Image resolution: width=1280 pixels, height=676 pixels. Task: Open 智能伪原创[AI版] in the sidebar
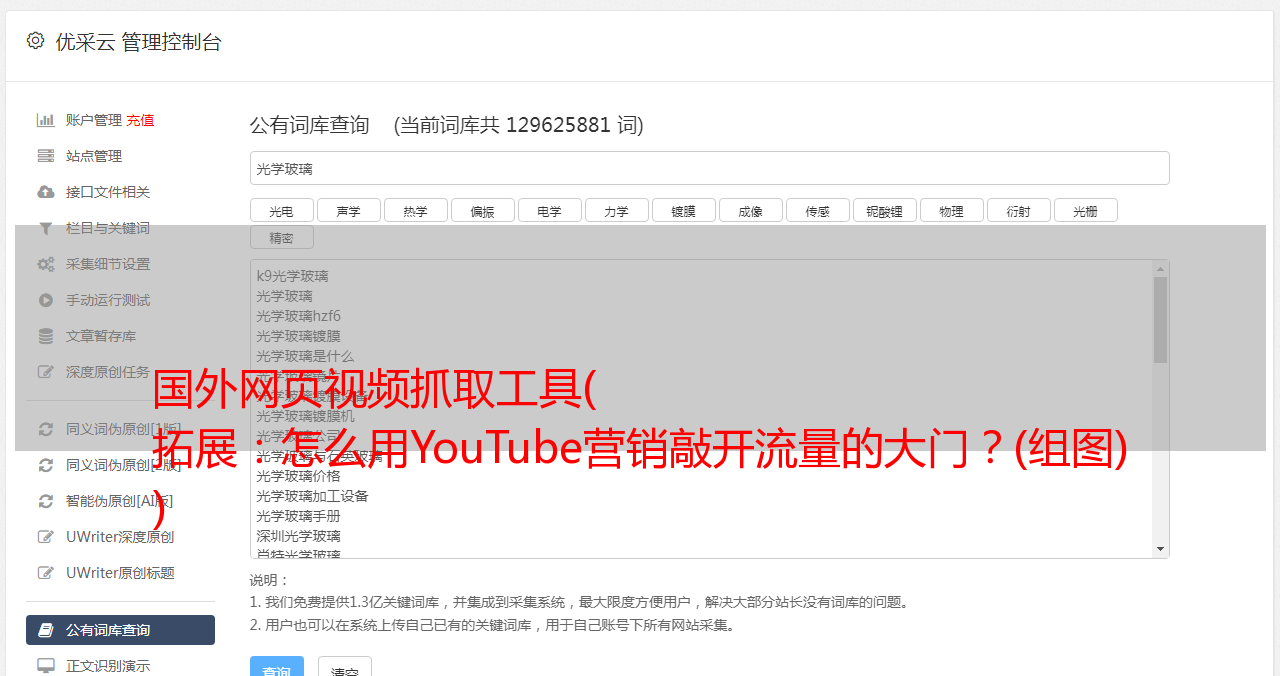119,501
